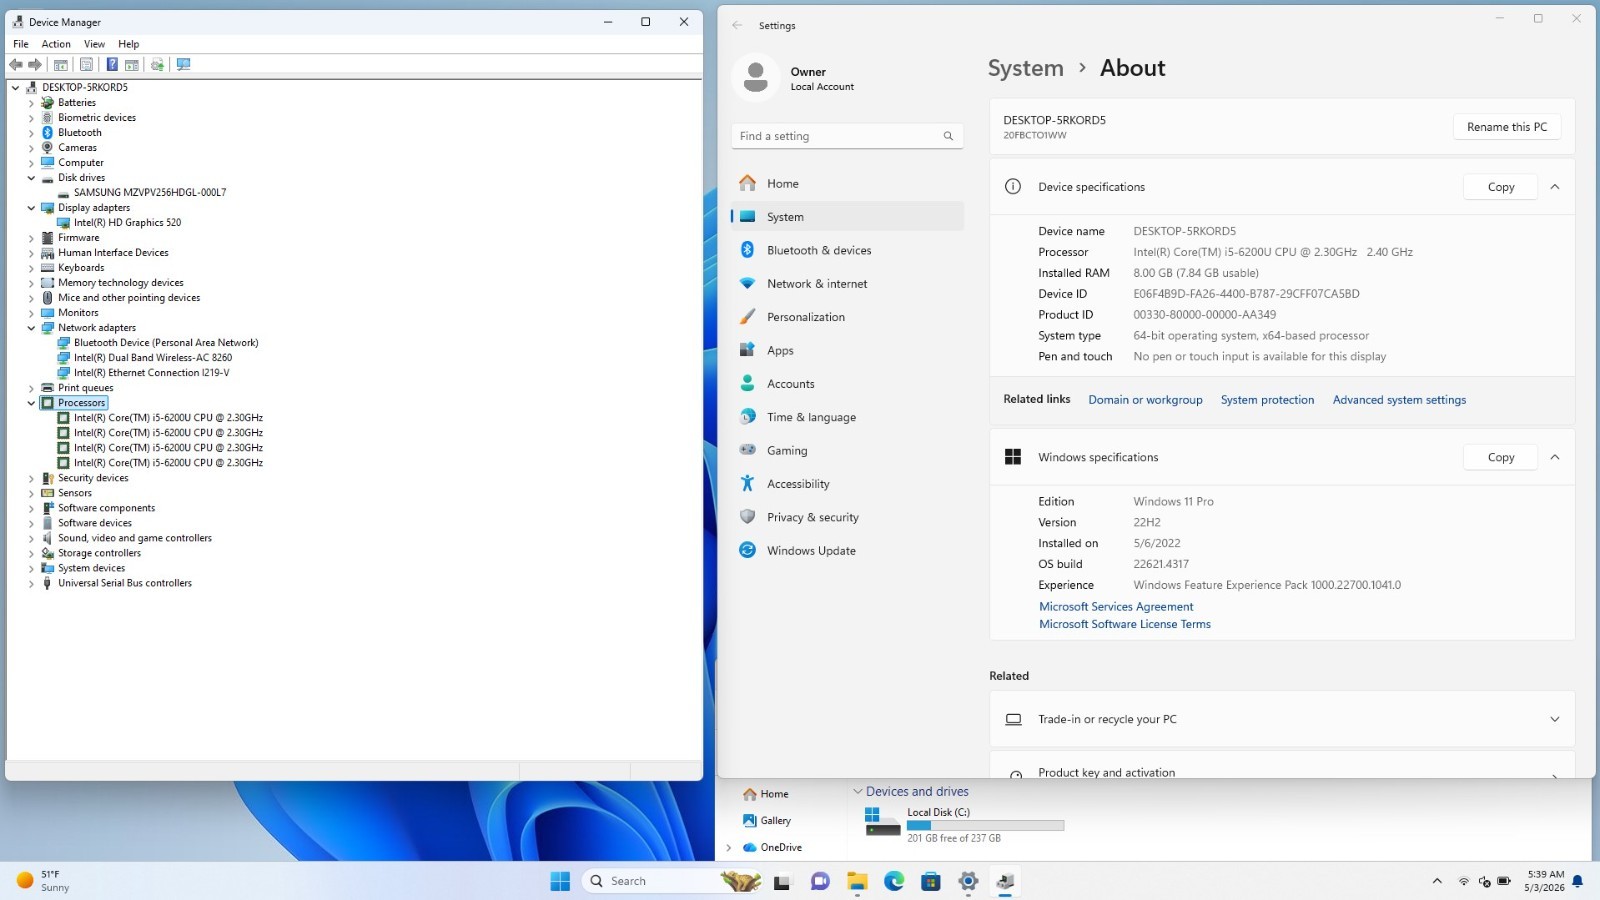Open the Action menu in Device Manager
Viewport: 1600px width, 900px height.
[x=56, y=44]
